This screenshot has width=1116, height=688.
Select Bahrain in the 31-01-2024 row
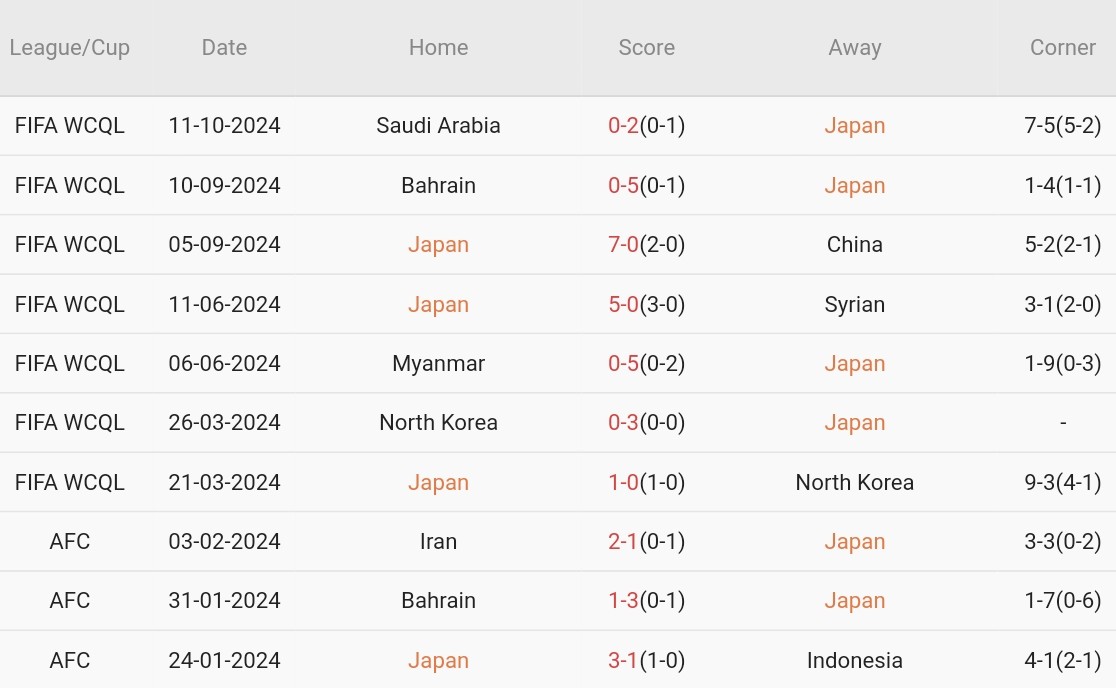point(438,601)
